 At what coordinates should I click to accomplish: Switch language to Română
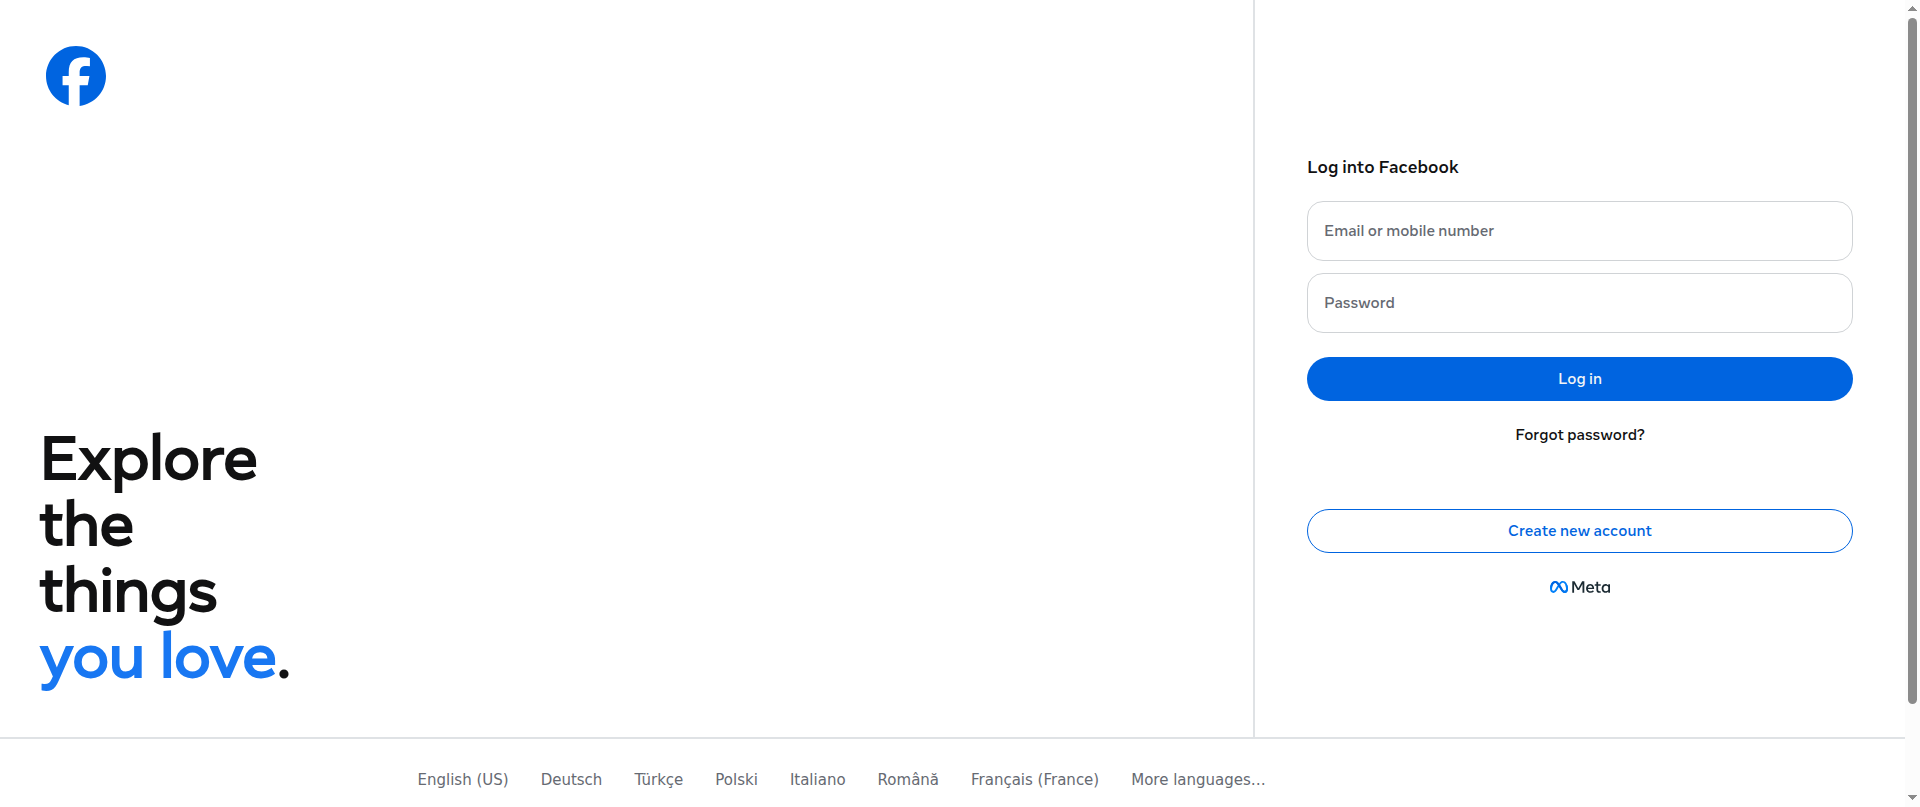(908, 779)
